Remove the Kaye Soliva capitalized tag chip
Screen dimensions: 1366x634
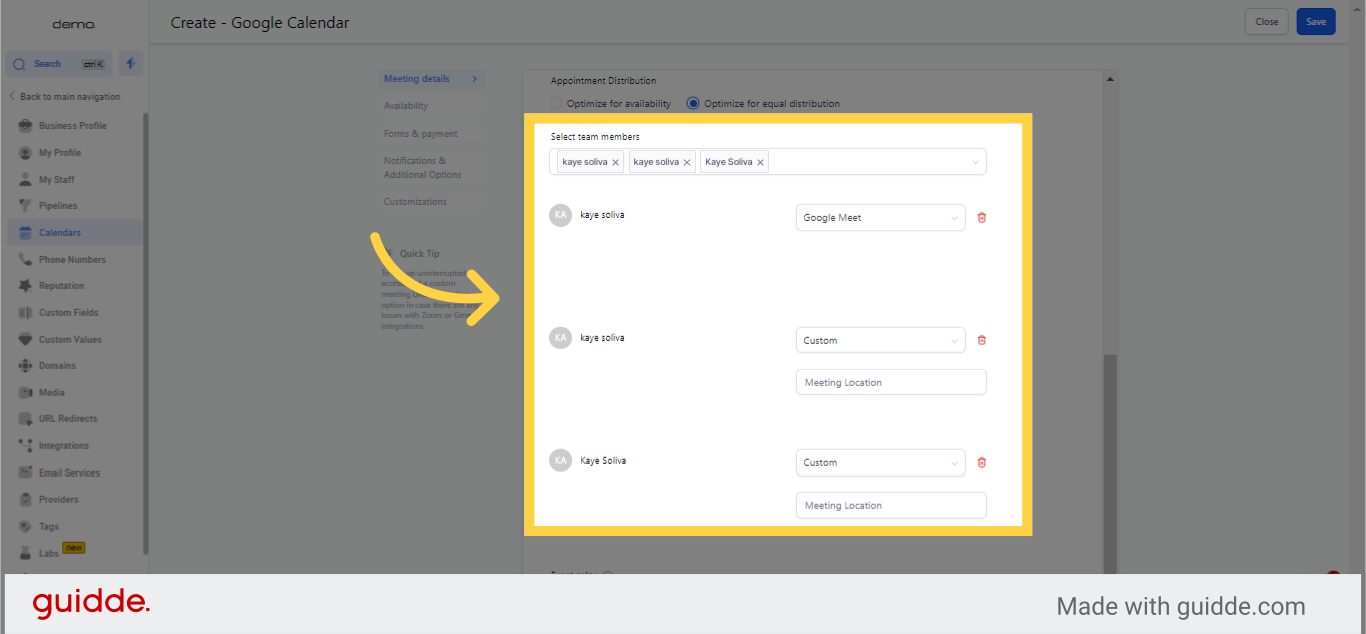760,162
